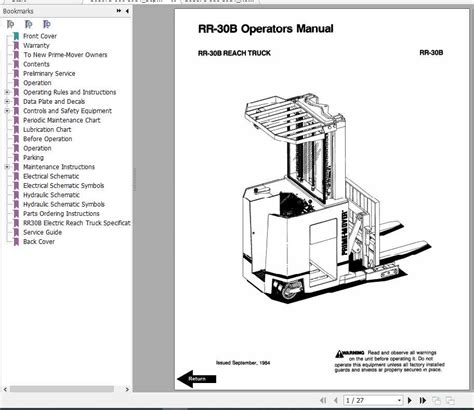Click the far-right page-view icon in bottom toolbar

[450, 400]
